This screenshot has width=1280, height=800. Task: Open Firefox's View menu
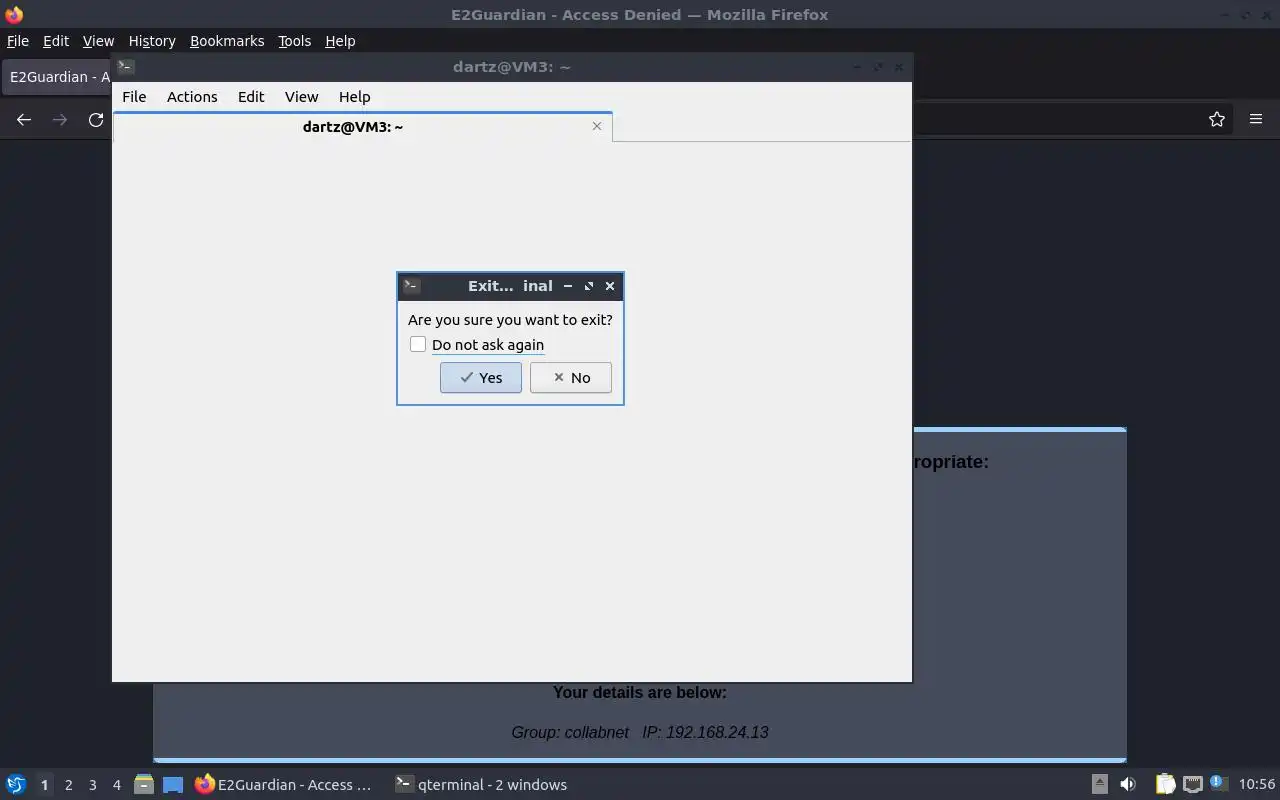point(98,41)
